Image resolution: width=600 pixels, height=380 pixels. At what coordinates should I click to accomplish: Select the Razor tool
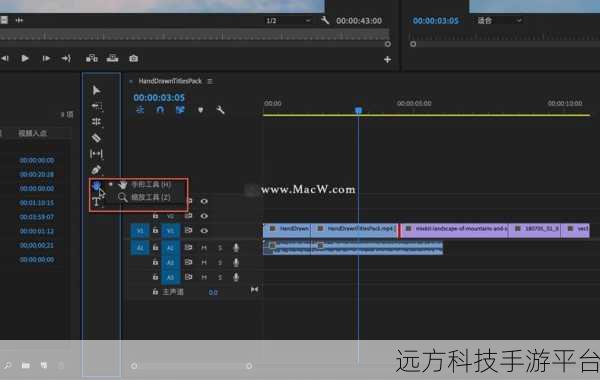click(x=96, y=138)
